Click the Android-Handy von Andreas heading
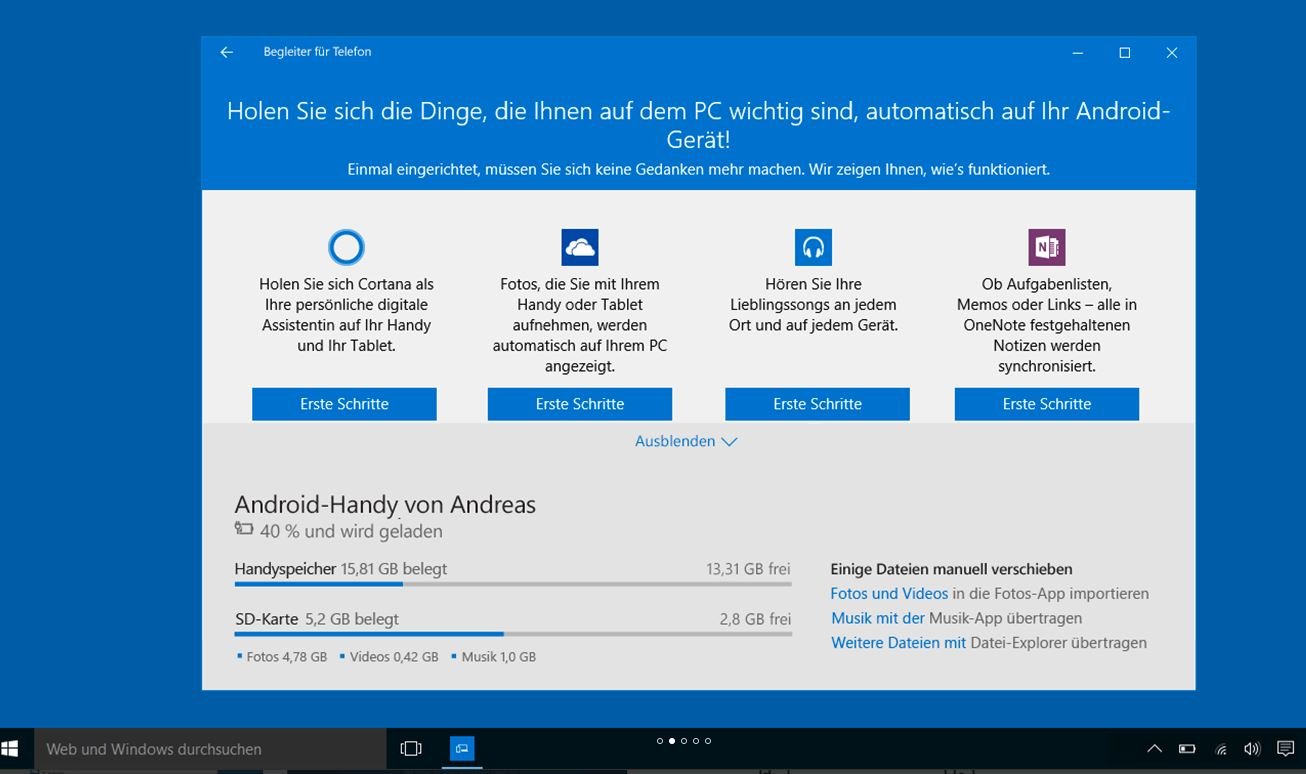1306x774 pixels. (385, 504)
